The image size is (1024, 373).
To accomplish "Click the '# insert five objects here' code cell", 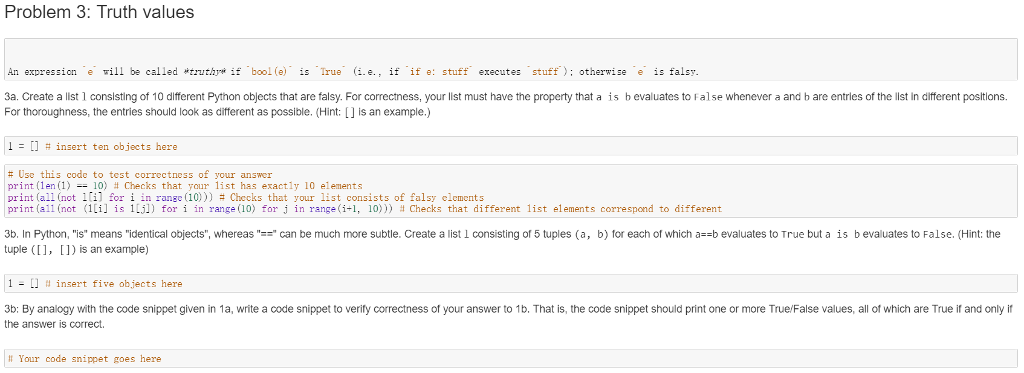I will (510, 284).
